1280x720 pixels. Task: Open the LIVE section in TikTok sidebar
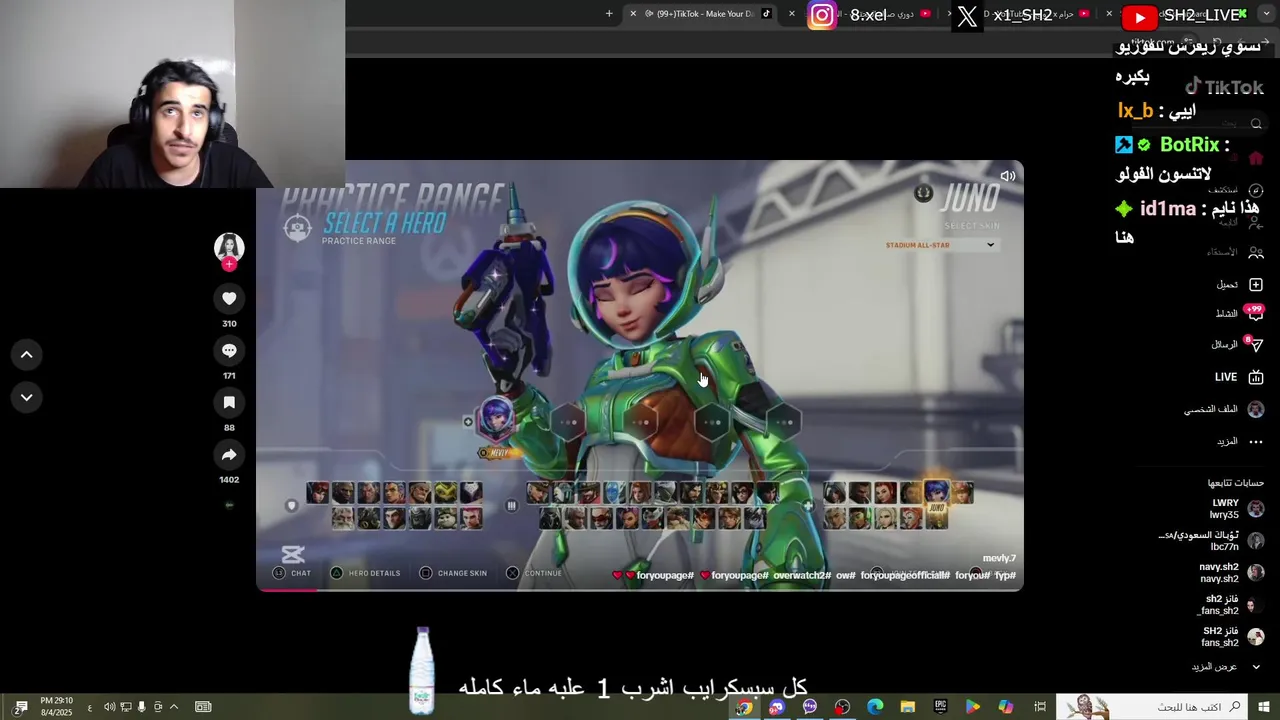click(x=1240, y=377)
